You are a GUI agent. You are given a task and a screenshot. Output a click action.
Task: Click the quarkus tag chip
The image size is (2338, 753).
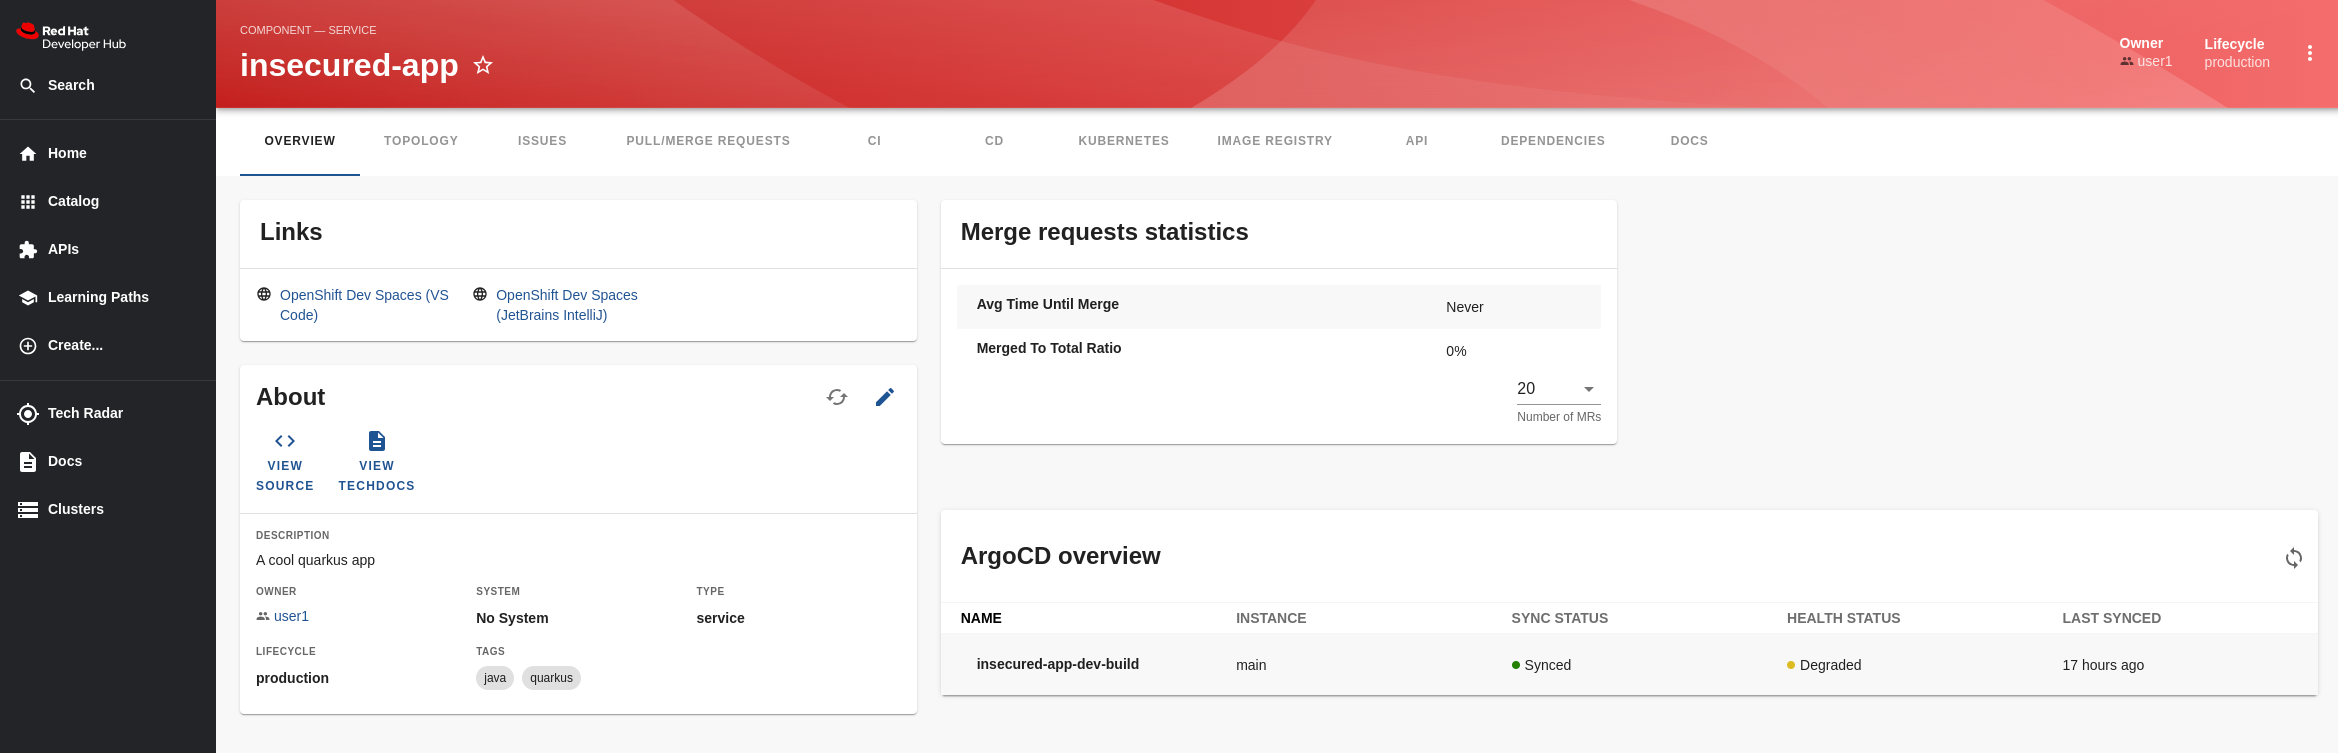pyautogui.click(x=551, y=678)
